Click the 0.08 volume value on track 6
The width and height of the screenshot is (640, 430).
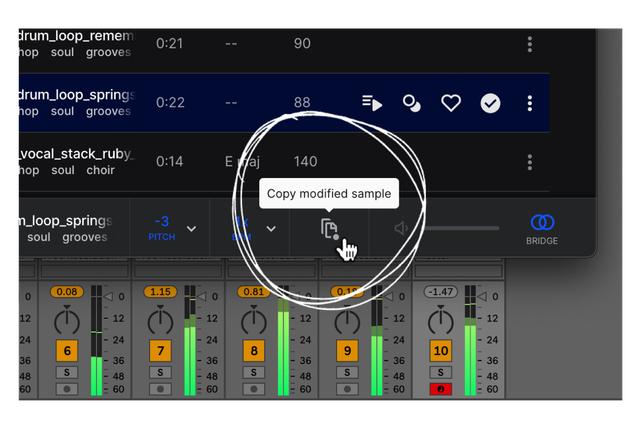[x=67, y=292]
